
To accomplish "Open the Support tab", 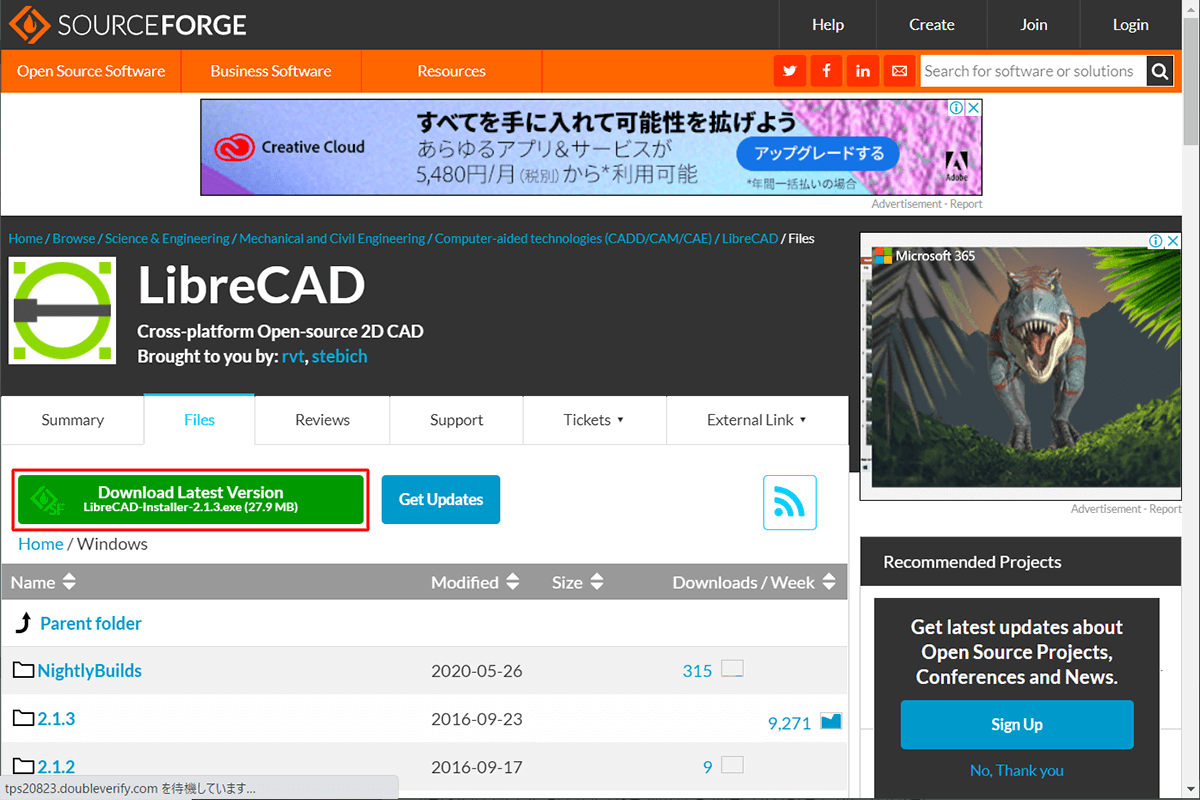I will (x=457, y=420).
